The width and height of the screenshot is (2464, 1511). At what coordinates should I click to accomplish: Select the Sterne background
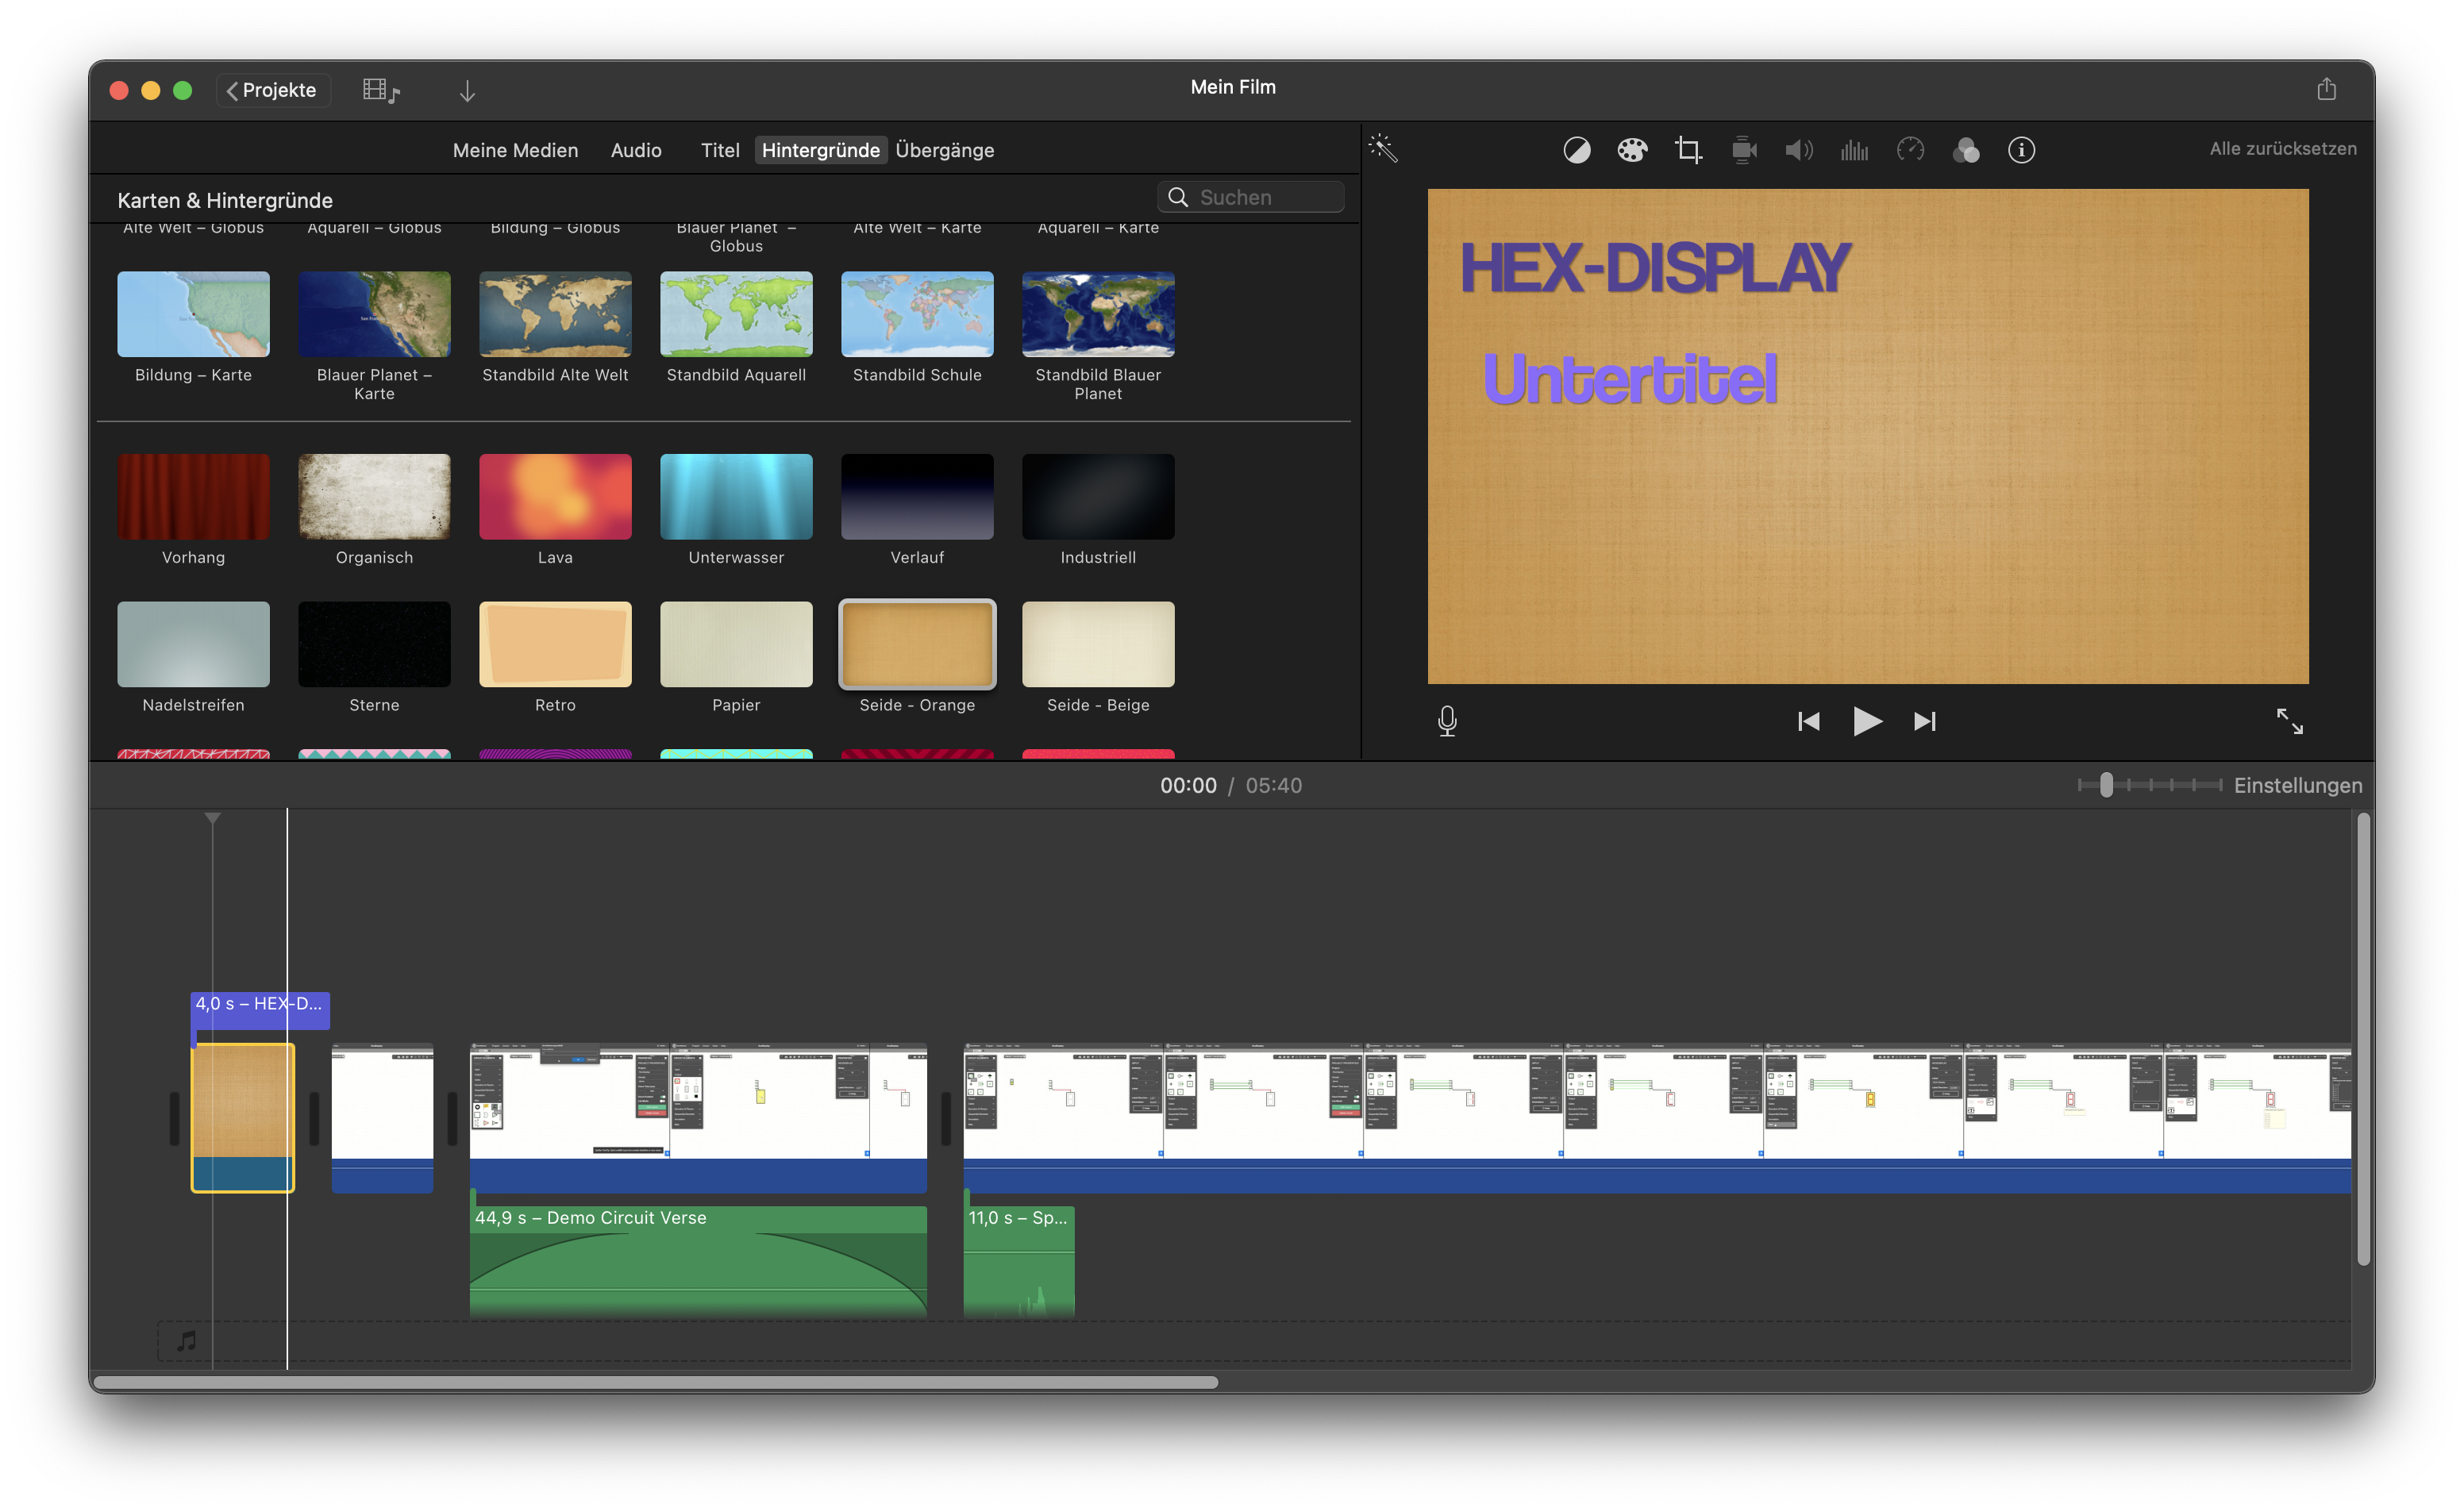[374, 644]
